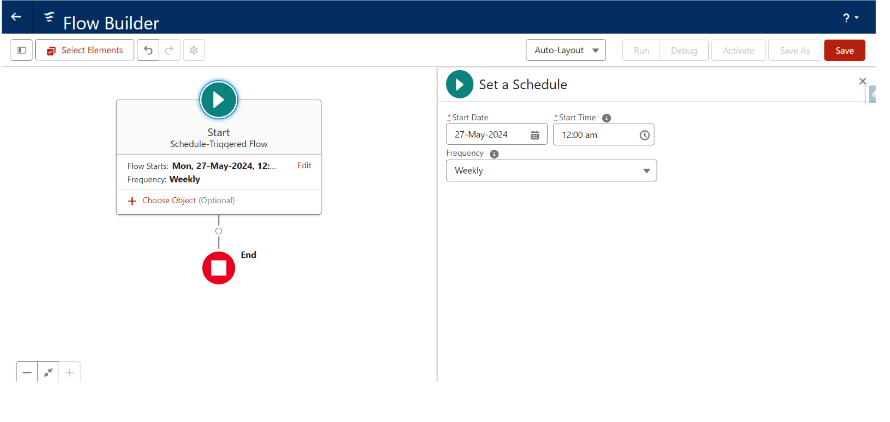The image size is (890, 422).
Task: Show Start Time info tooltip
Action: pos(606,118)
